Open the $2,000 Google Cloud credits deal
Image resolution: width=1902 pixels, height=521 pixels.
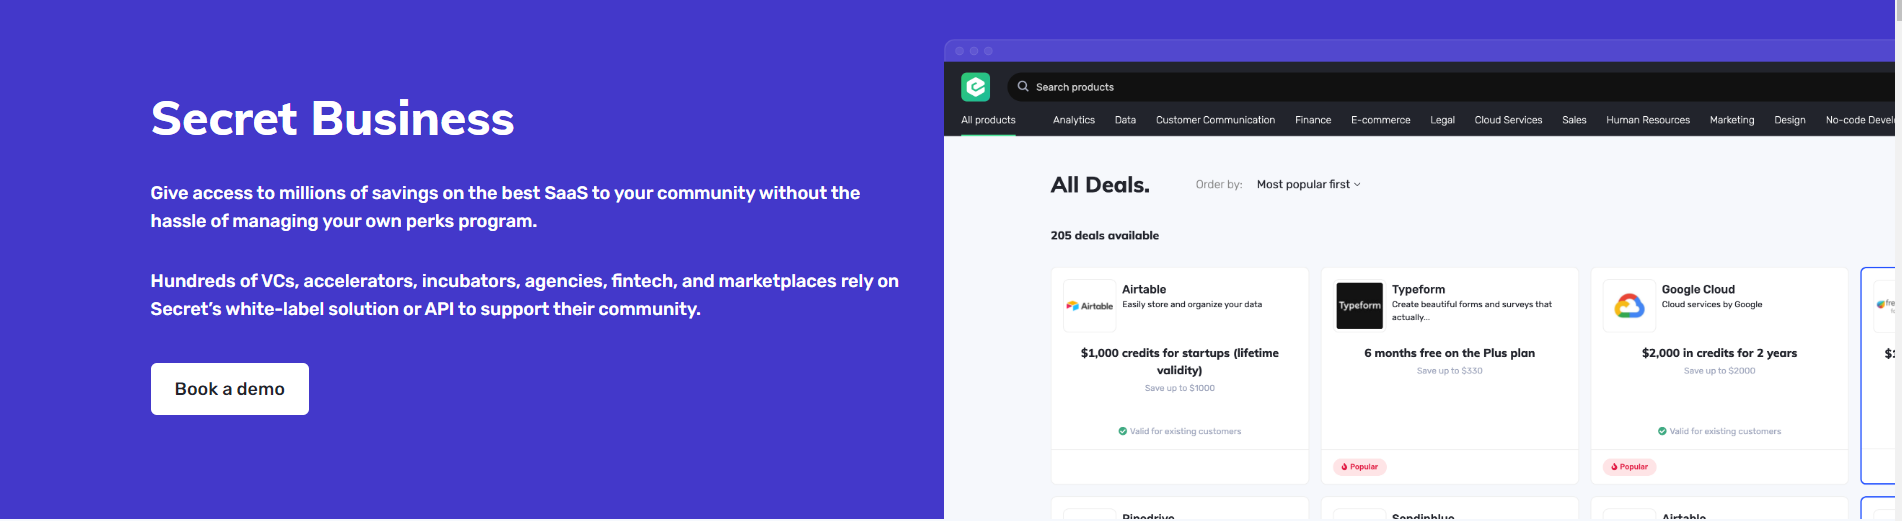(1719, 353)
